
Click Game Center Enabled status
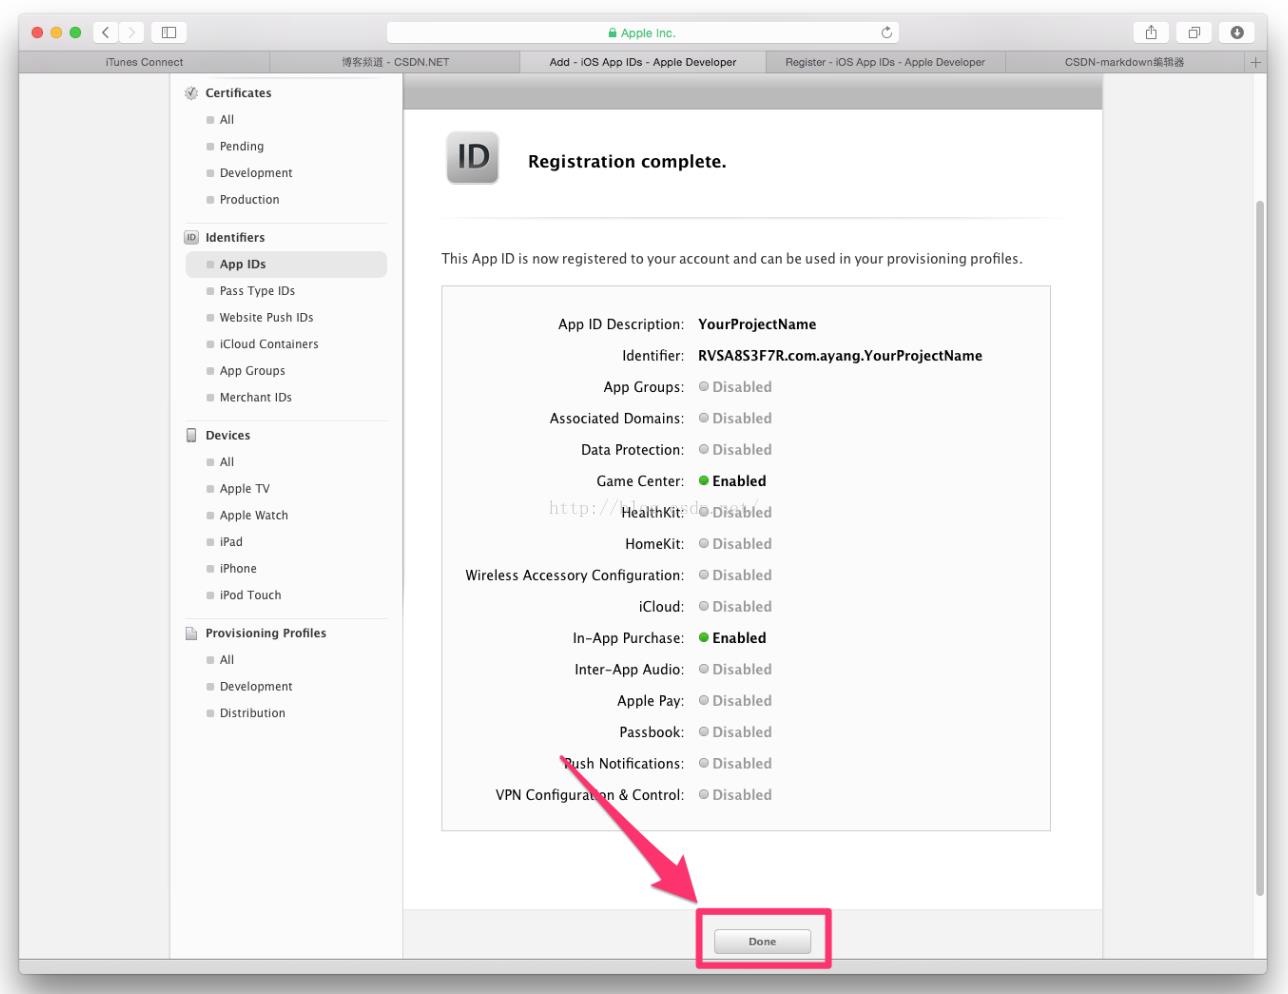[732, 481]
